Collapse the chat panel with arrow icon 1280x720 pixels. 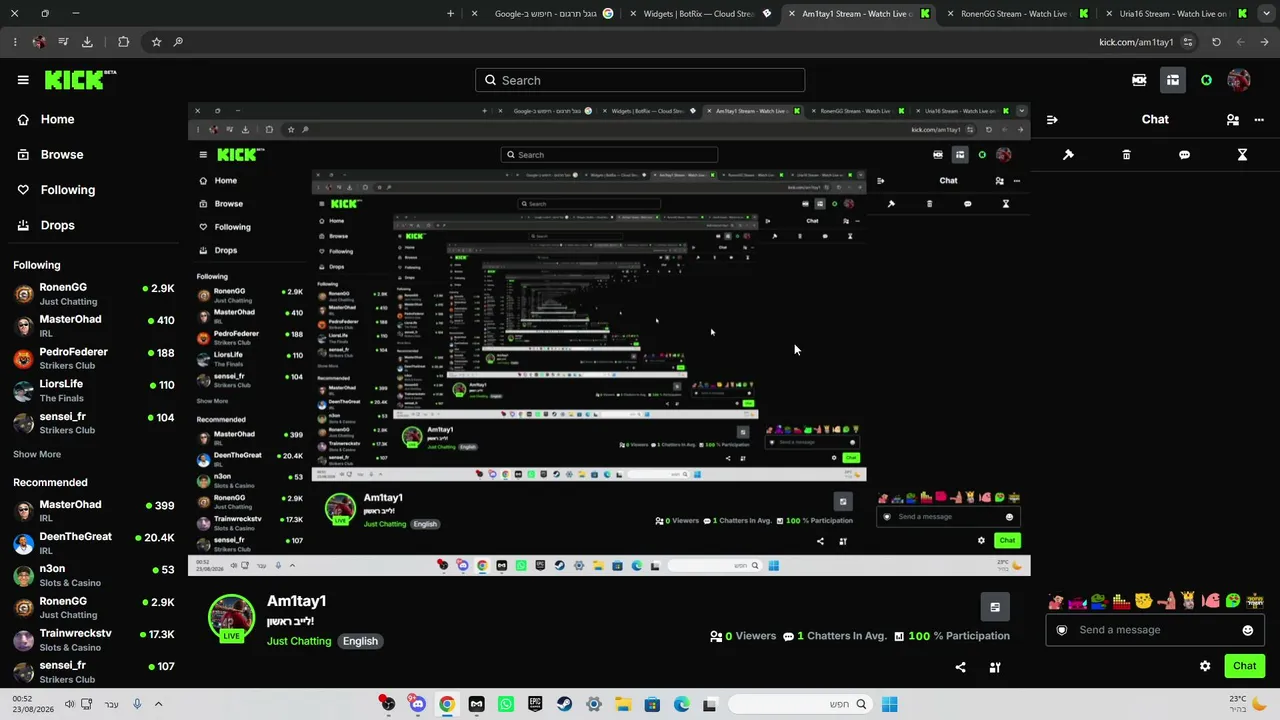[1052, 119]
